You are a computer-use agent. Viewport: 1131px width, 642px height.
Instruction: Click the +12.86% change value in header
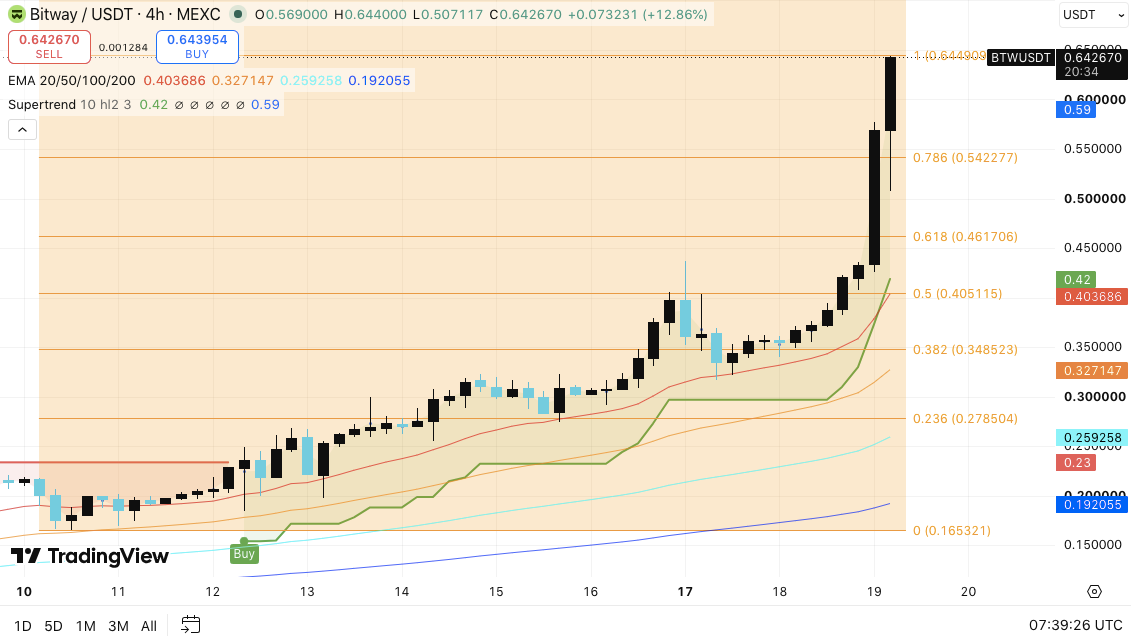click(674, 14)
